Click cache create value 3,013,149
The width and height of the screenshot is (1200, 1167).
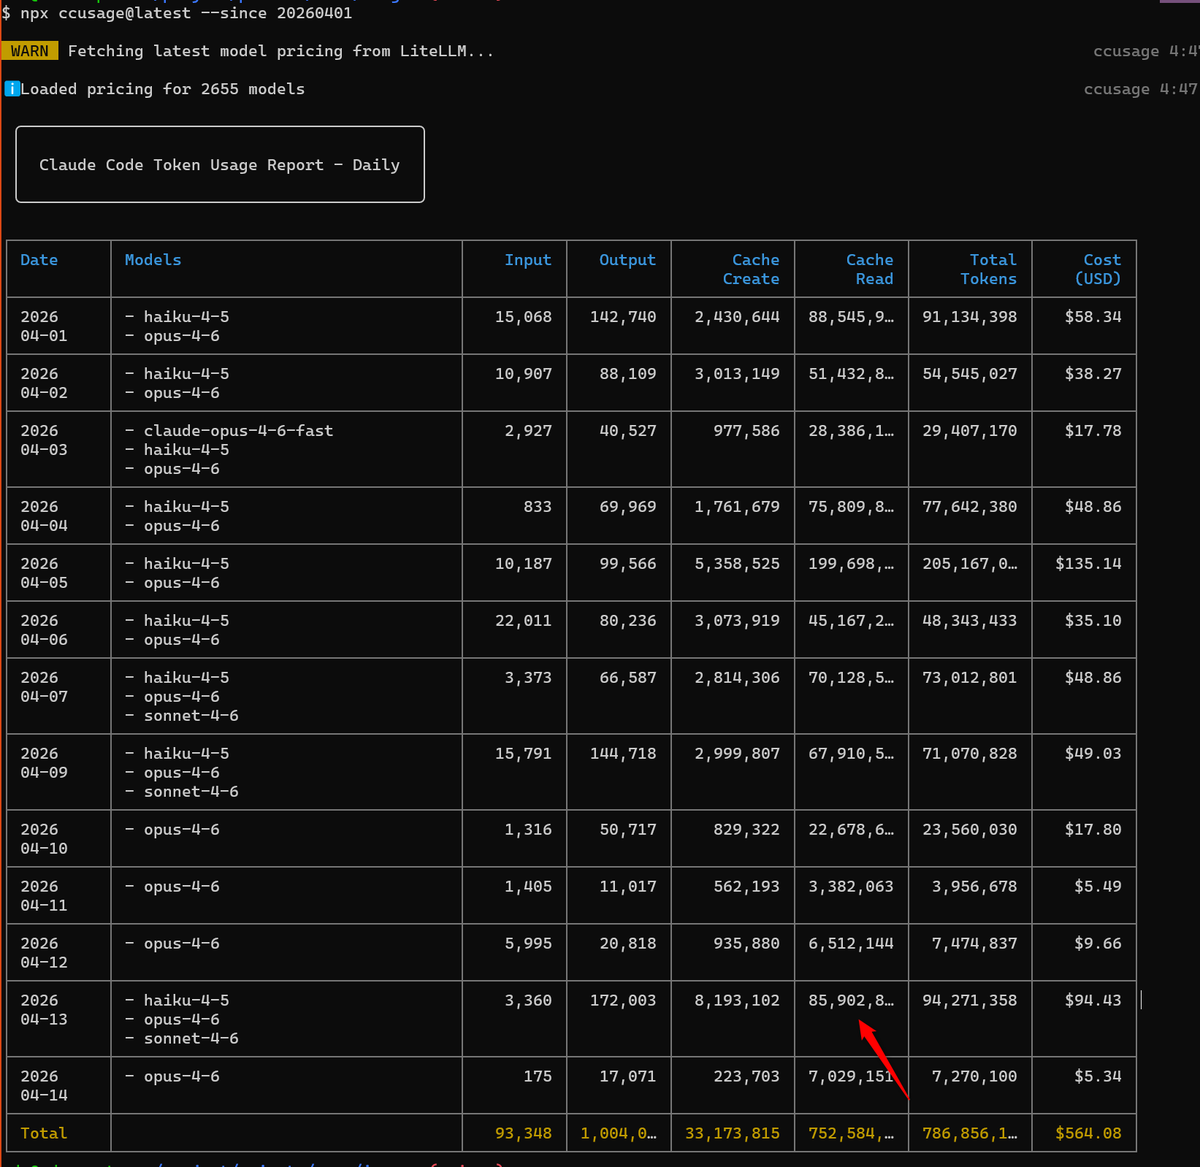[737, 374]
